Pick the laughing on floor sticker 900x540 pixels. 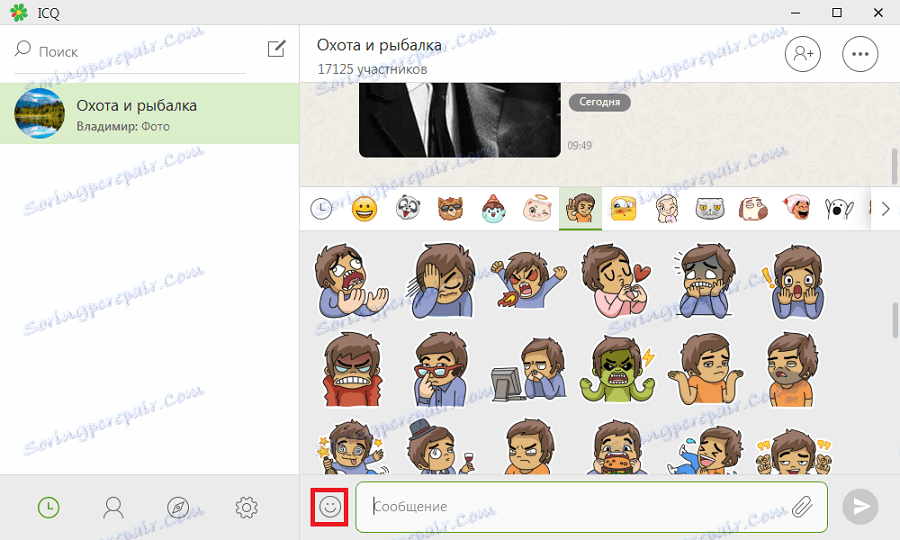click(706, 450)
